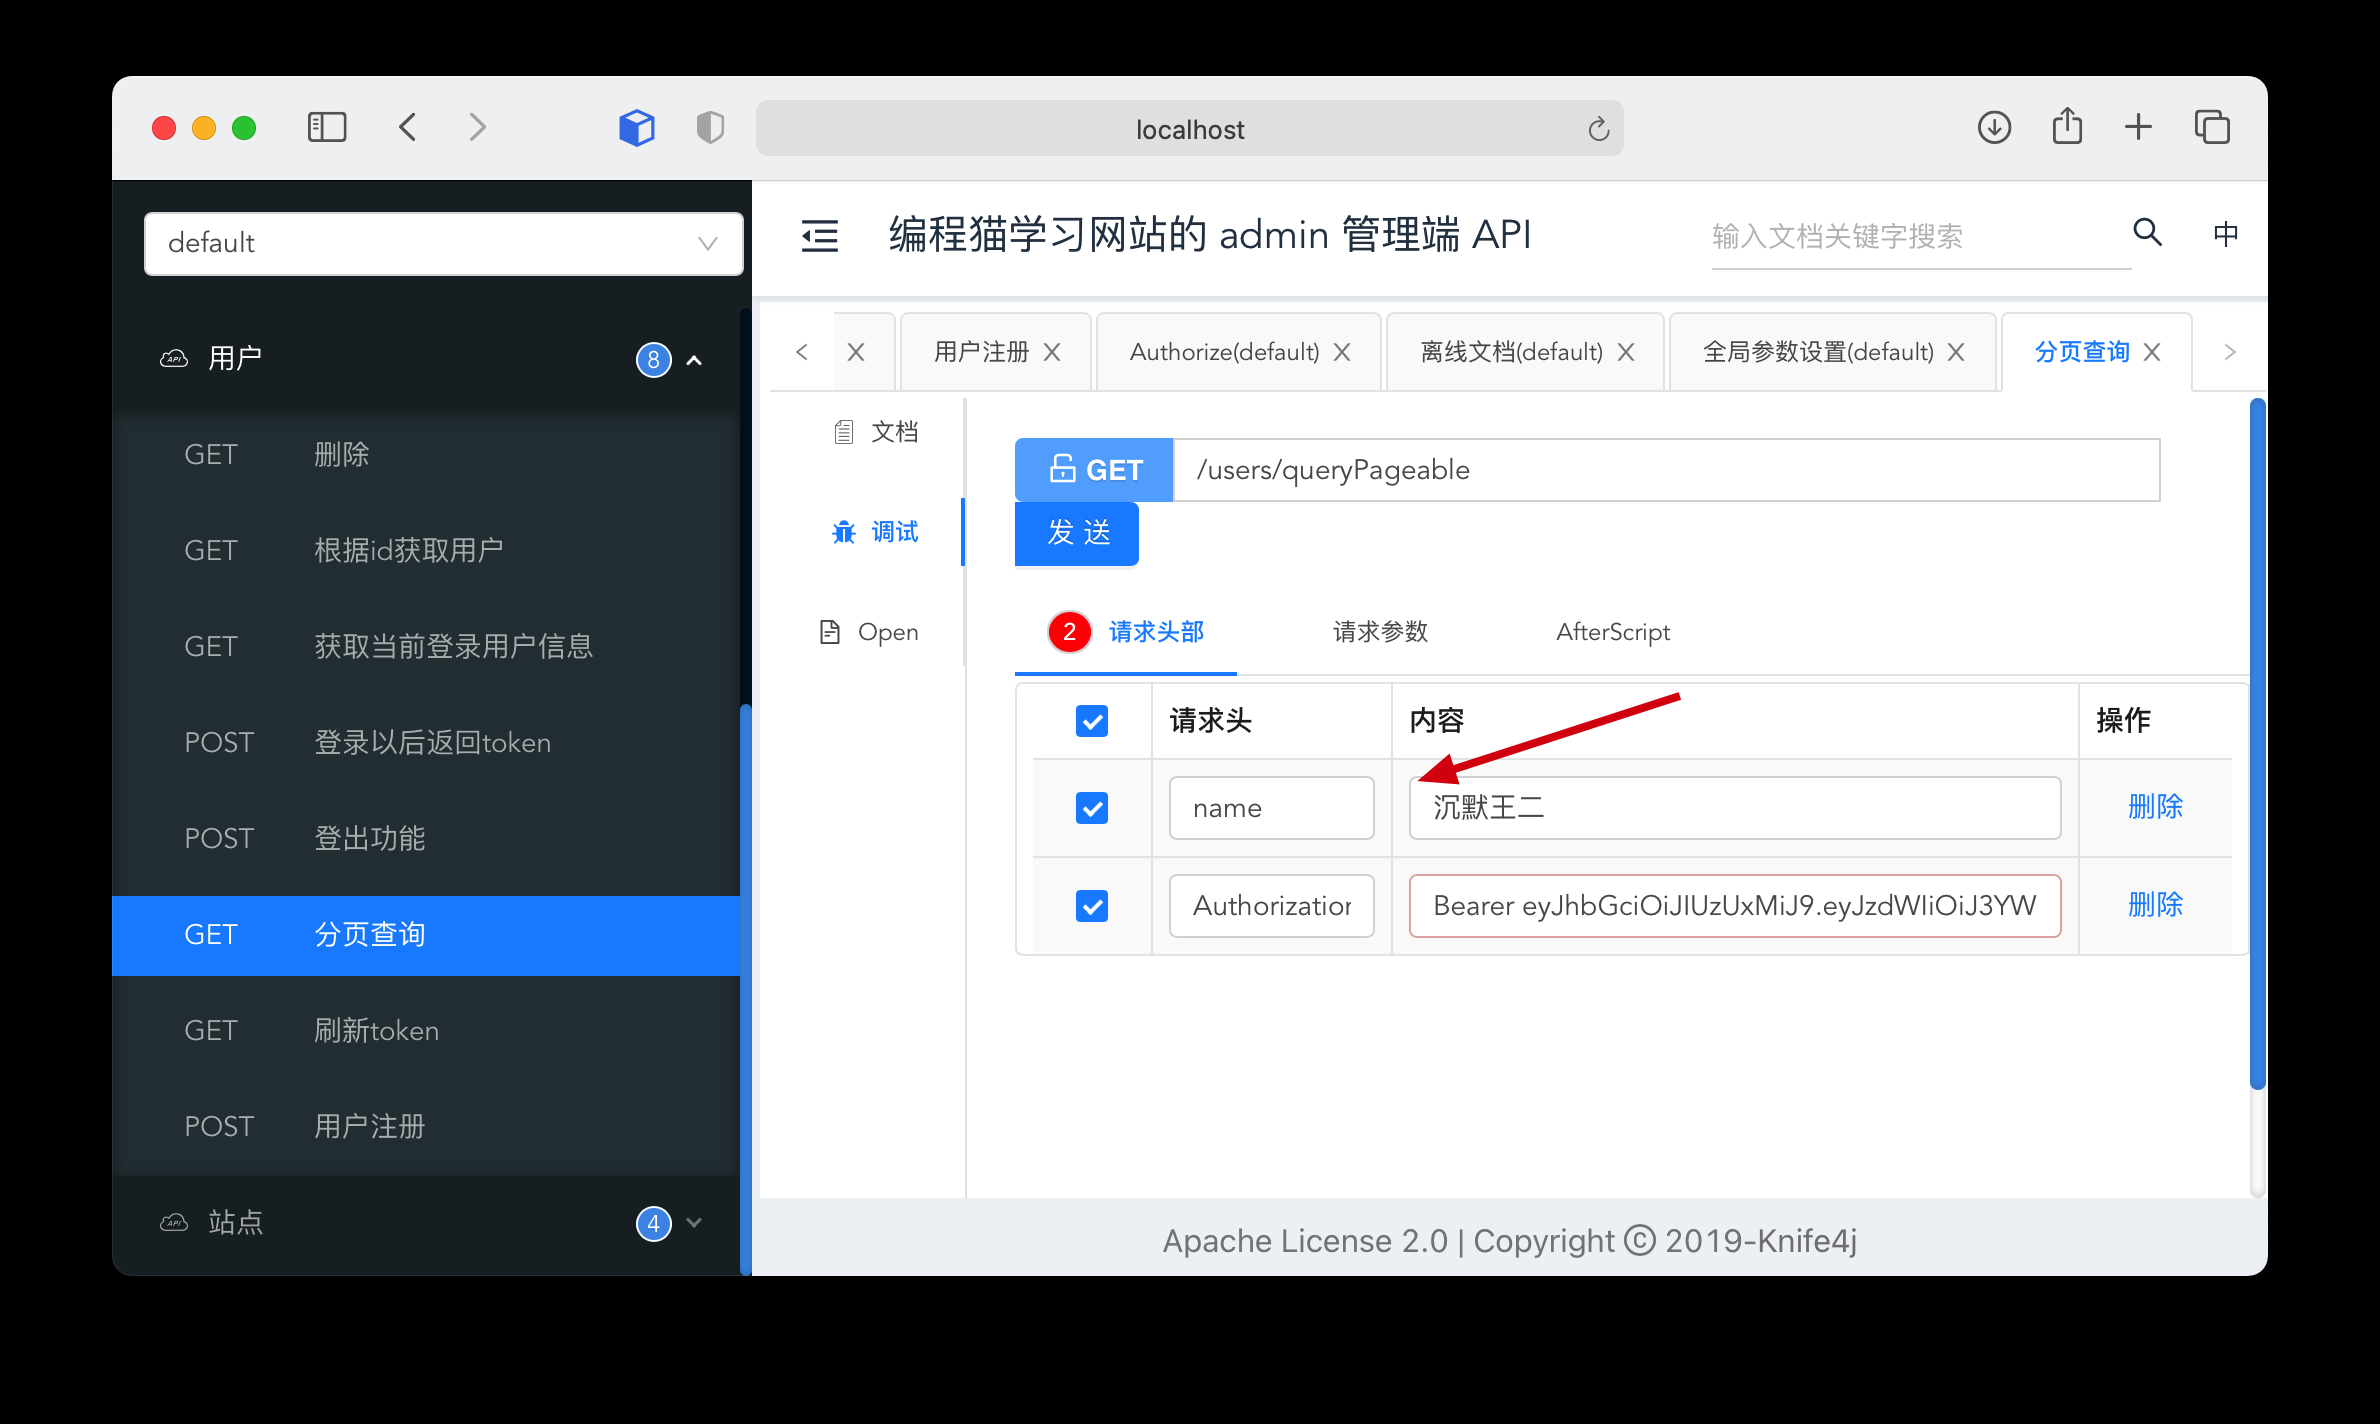
Task: Click the Share icon in the toolbar
Action: click(2067, 128)
